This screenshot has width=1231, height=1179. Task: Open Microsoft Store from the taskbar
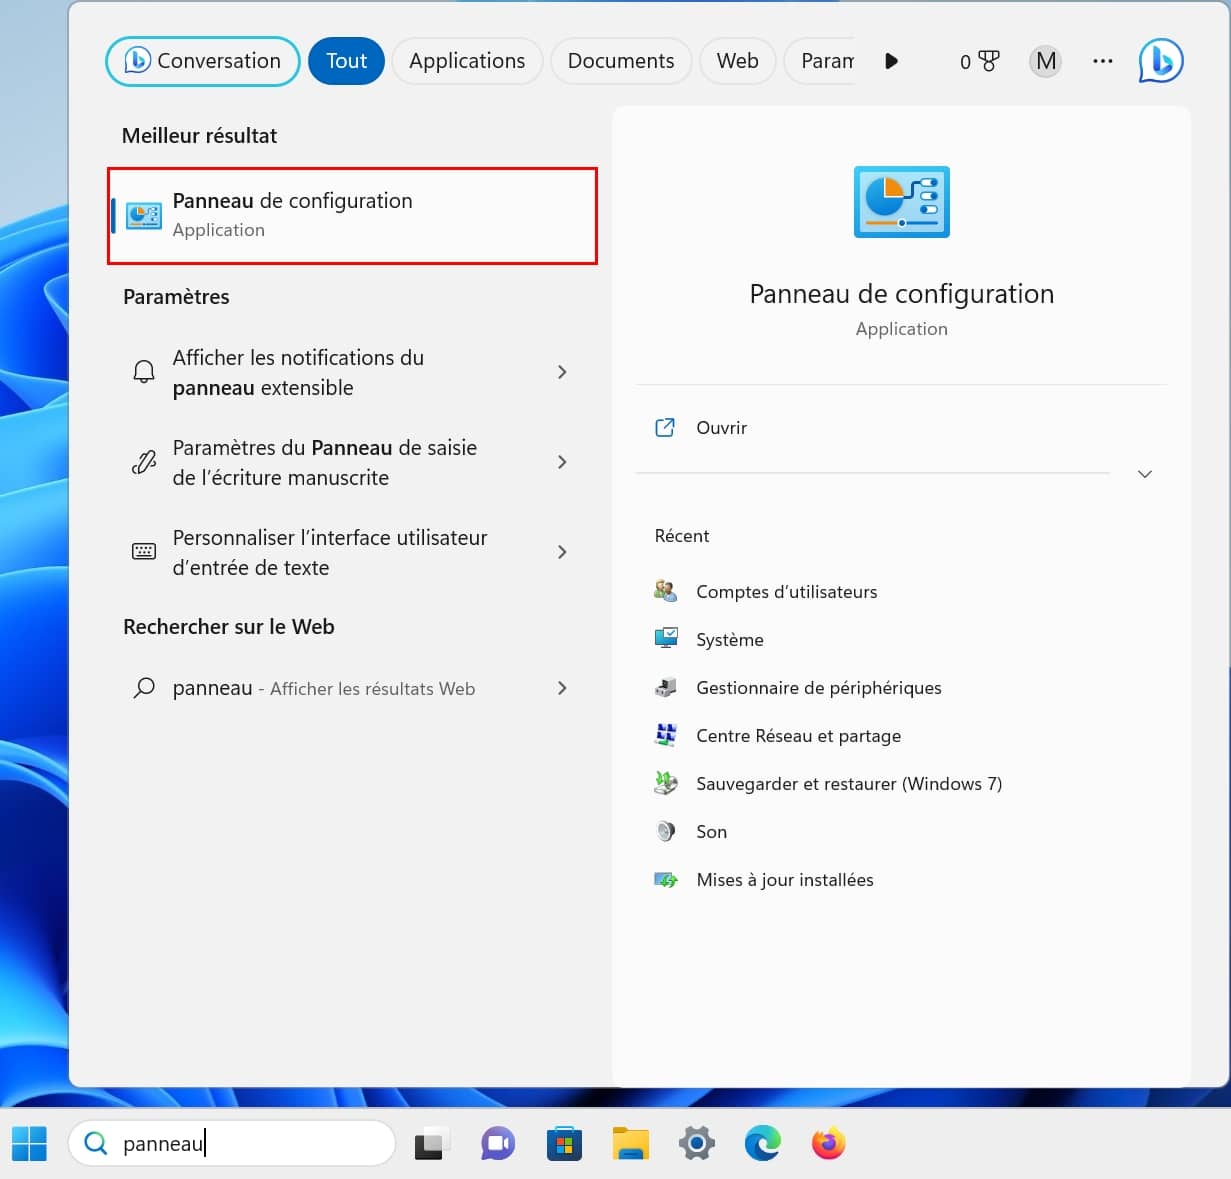pyautogui.click(x=564, y=1143)
